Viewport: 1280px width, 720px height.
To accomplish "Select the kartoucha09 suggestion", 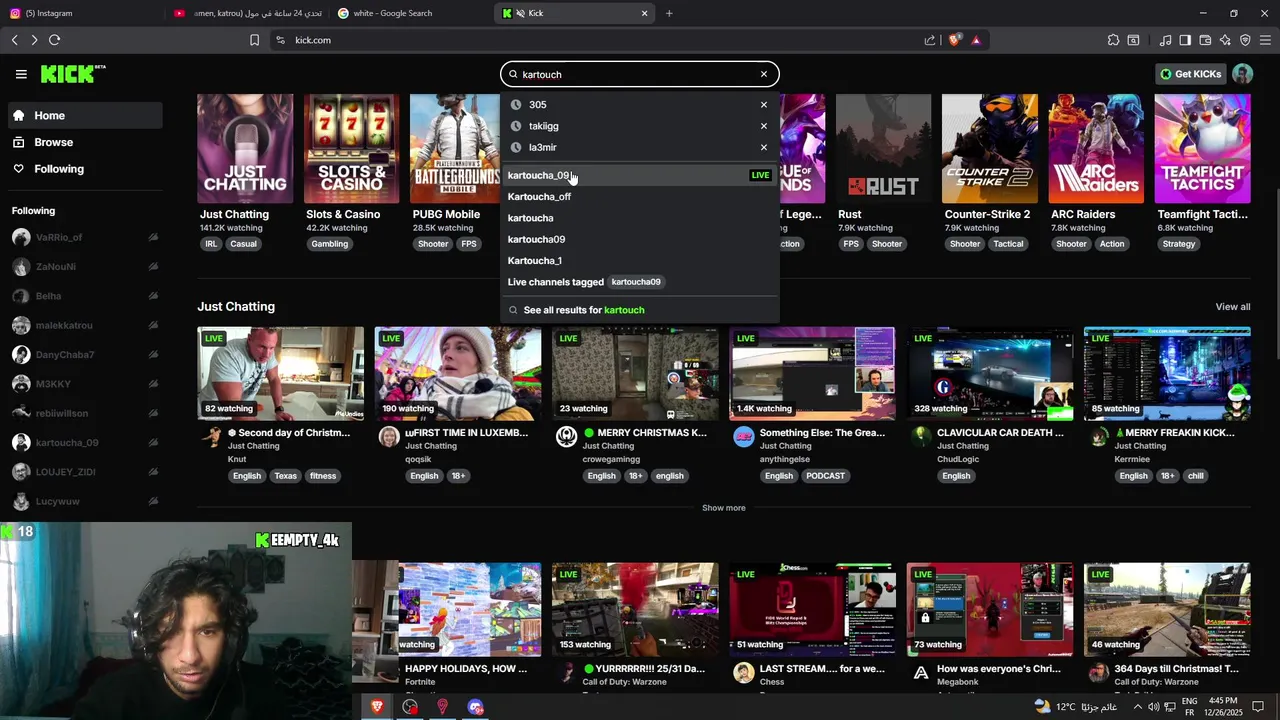I will pyautogui.click(x=639, y=239).
